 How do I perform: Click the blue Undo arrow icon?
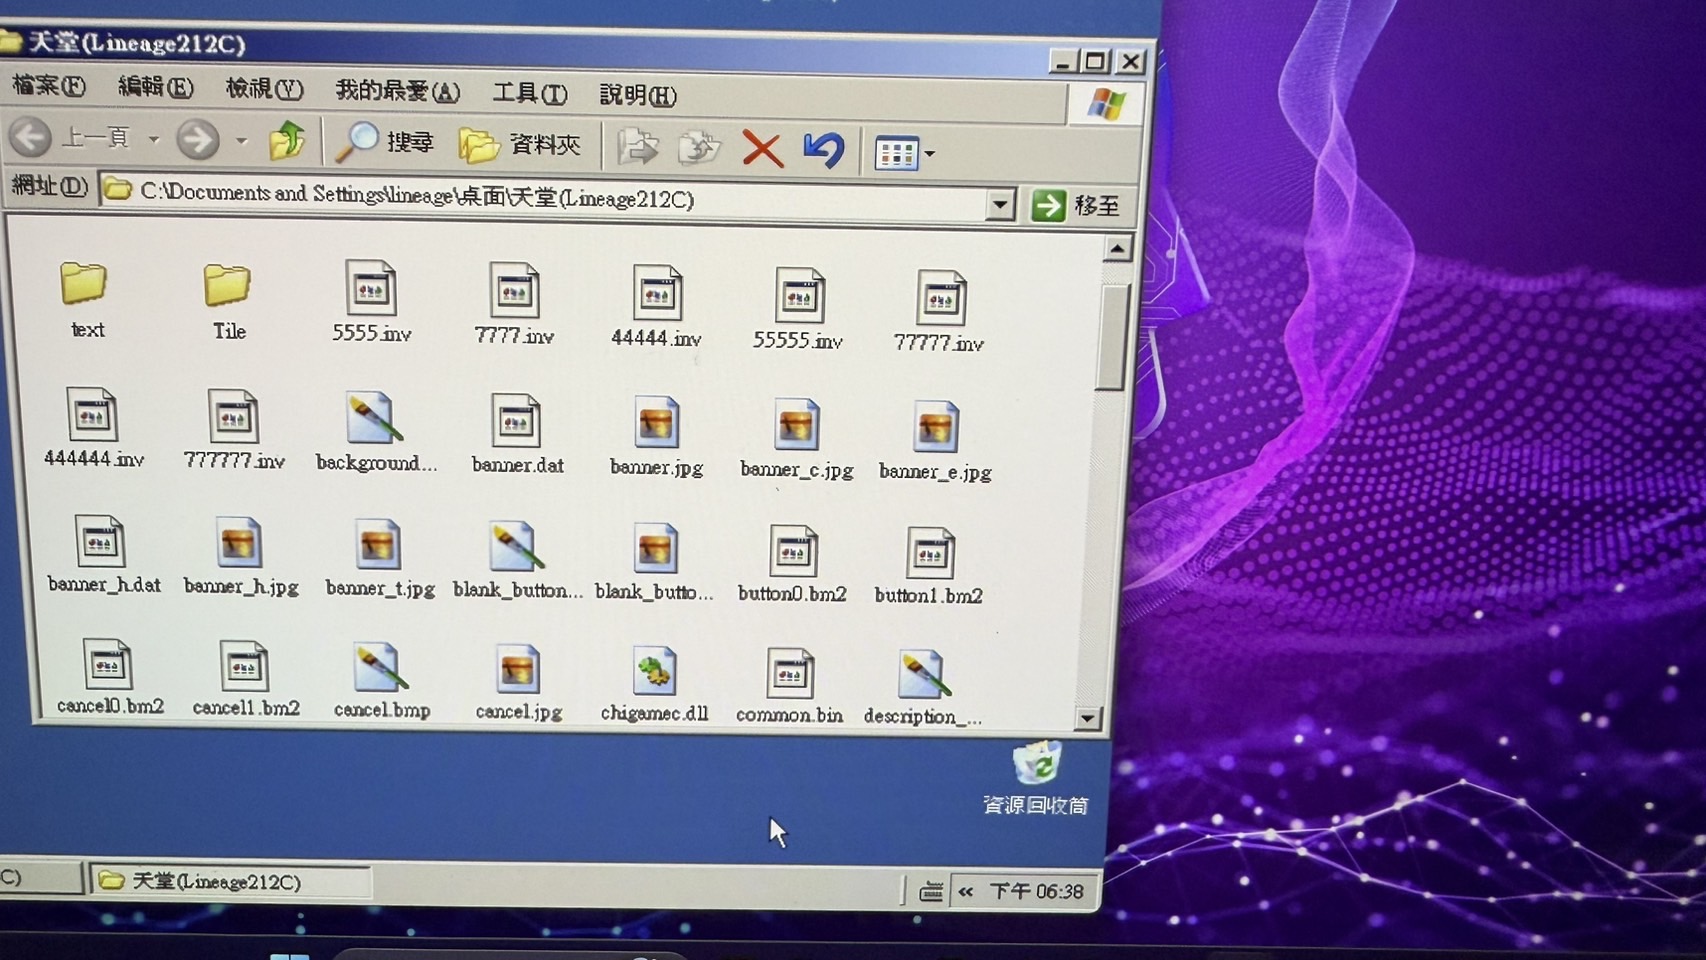[824, 151]
